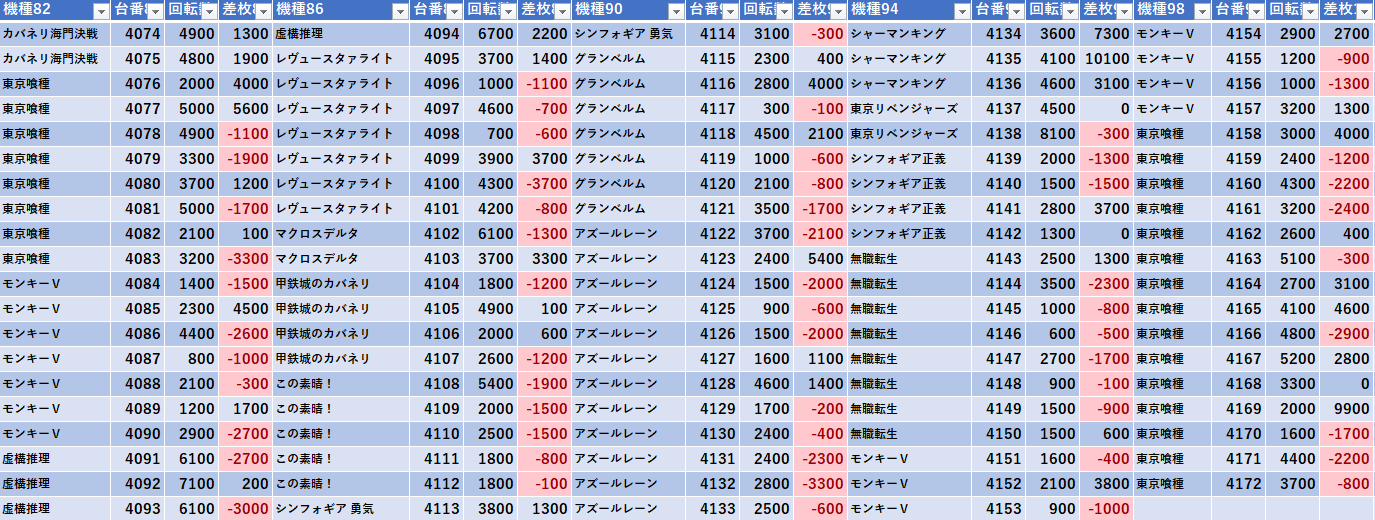Image resolution: width=1375 pixels, height=520 pixels.
Task: Select the 台番 cell 4113
Action: 436,508
